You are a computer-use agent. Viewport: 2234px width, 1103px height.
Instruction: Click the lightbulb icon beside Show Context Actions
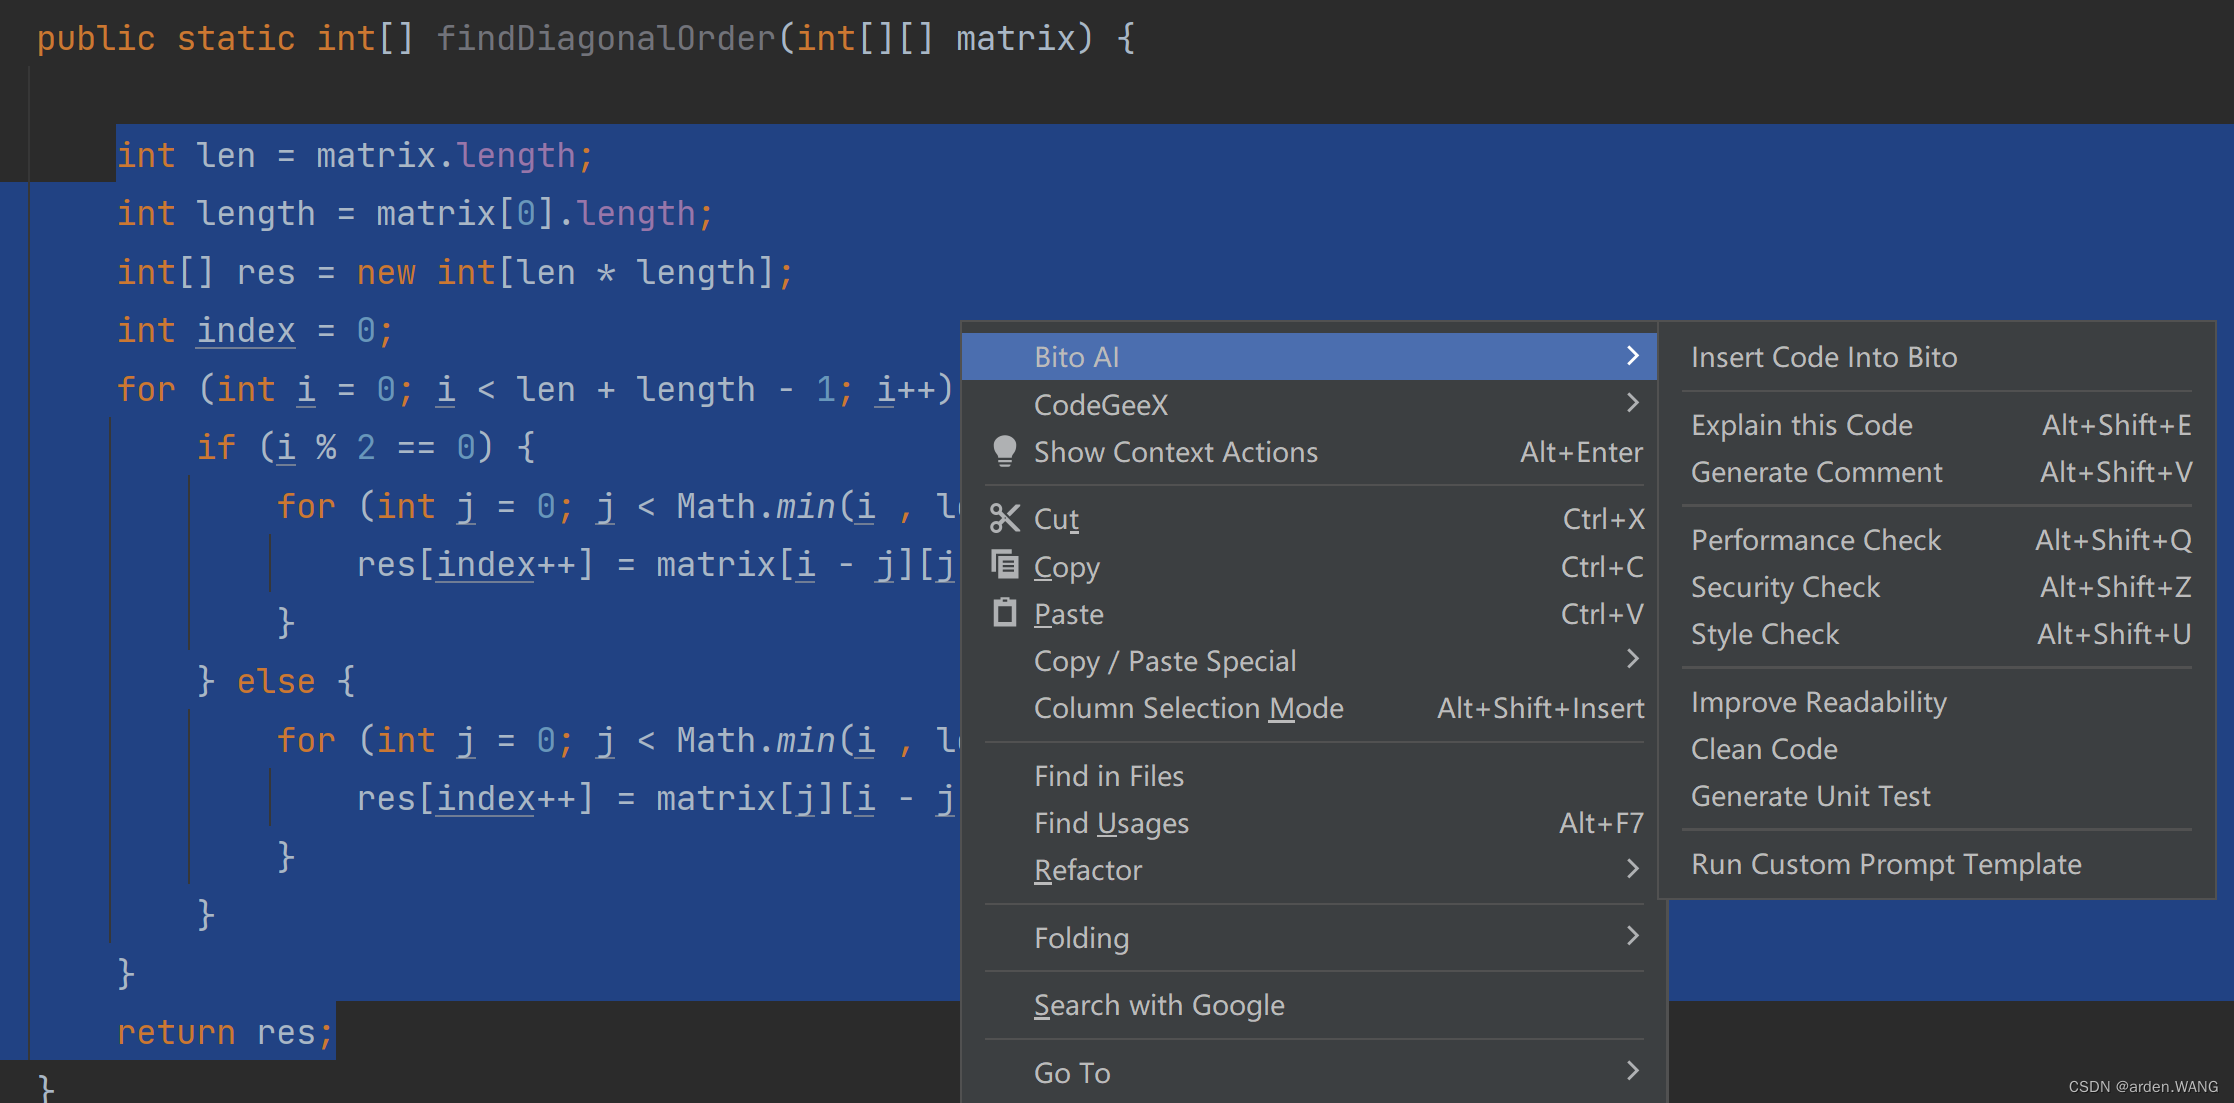(x=1004, y=452)
